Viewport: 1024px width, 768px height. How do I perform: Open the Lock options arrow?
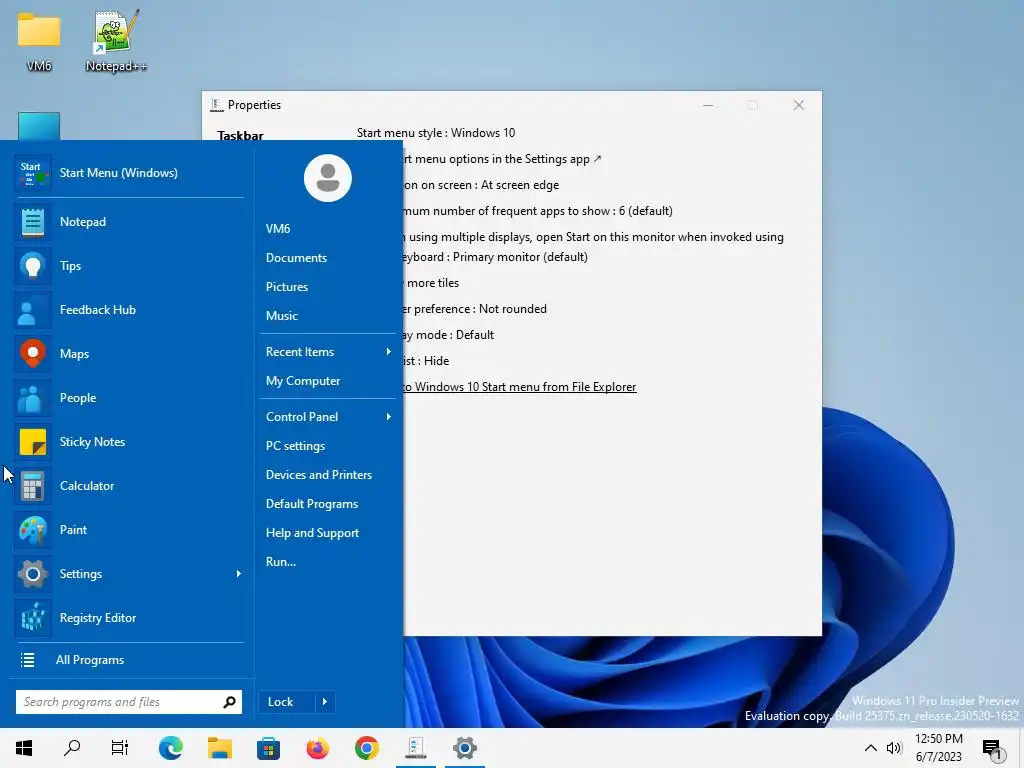pos(325,702)
